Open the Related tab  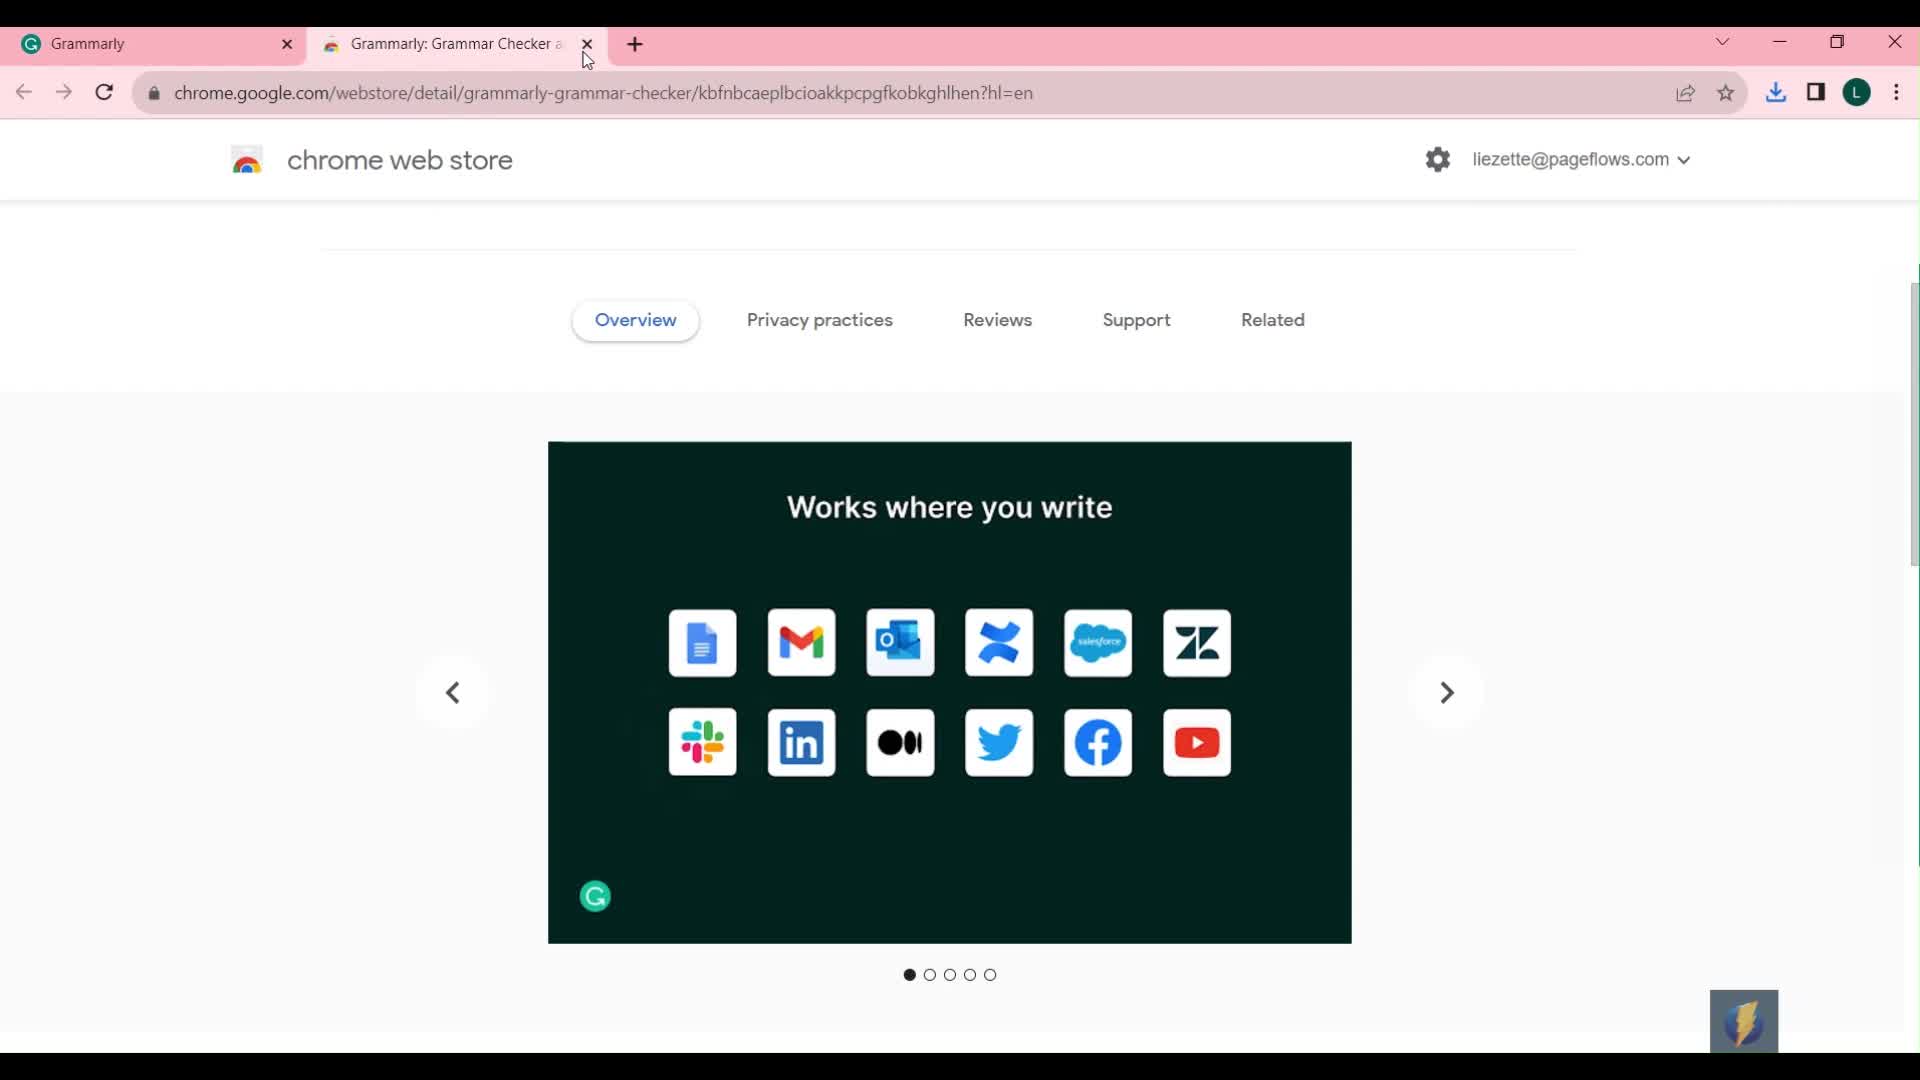[x=1273, y=320]
